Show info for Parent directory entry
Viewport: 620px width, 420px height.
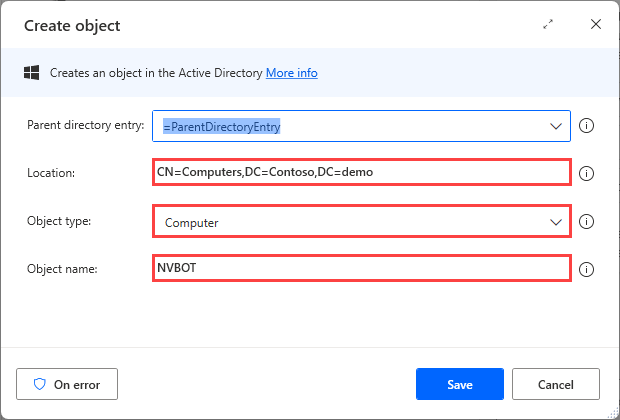pos(587,126)
